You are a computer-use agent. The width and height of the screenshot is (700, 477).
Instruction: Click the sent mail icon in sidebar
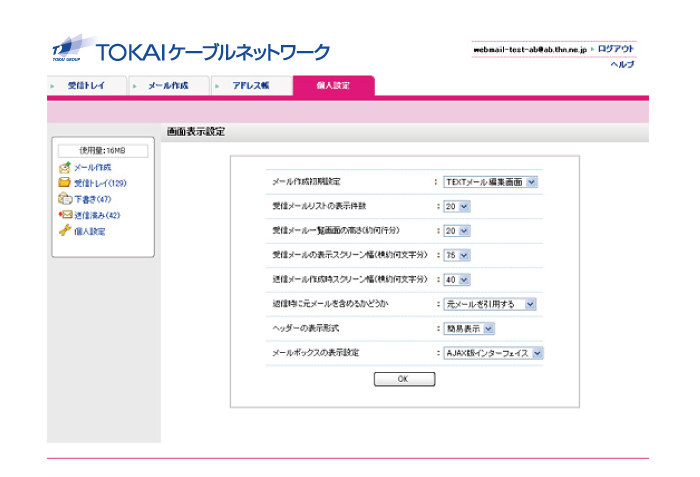coord(65,215)
